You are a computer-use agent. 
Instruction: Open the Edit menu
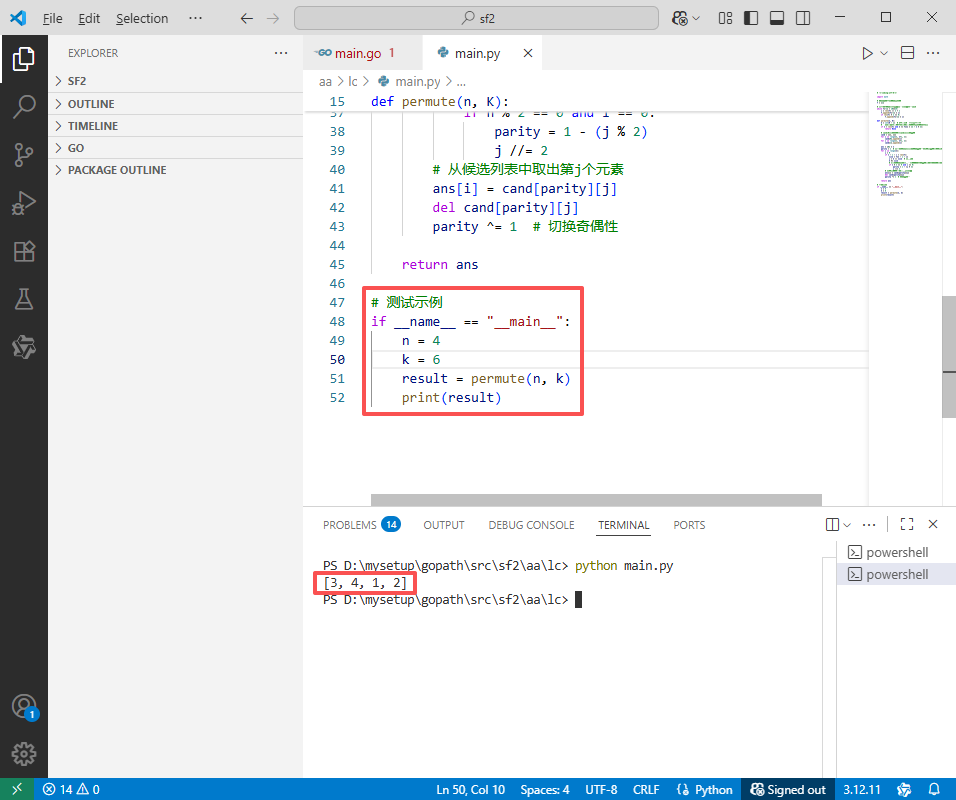(89, 18)
